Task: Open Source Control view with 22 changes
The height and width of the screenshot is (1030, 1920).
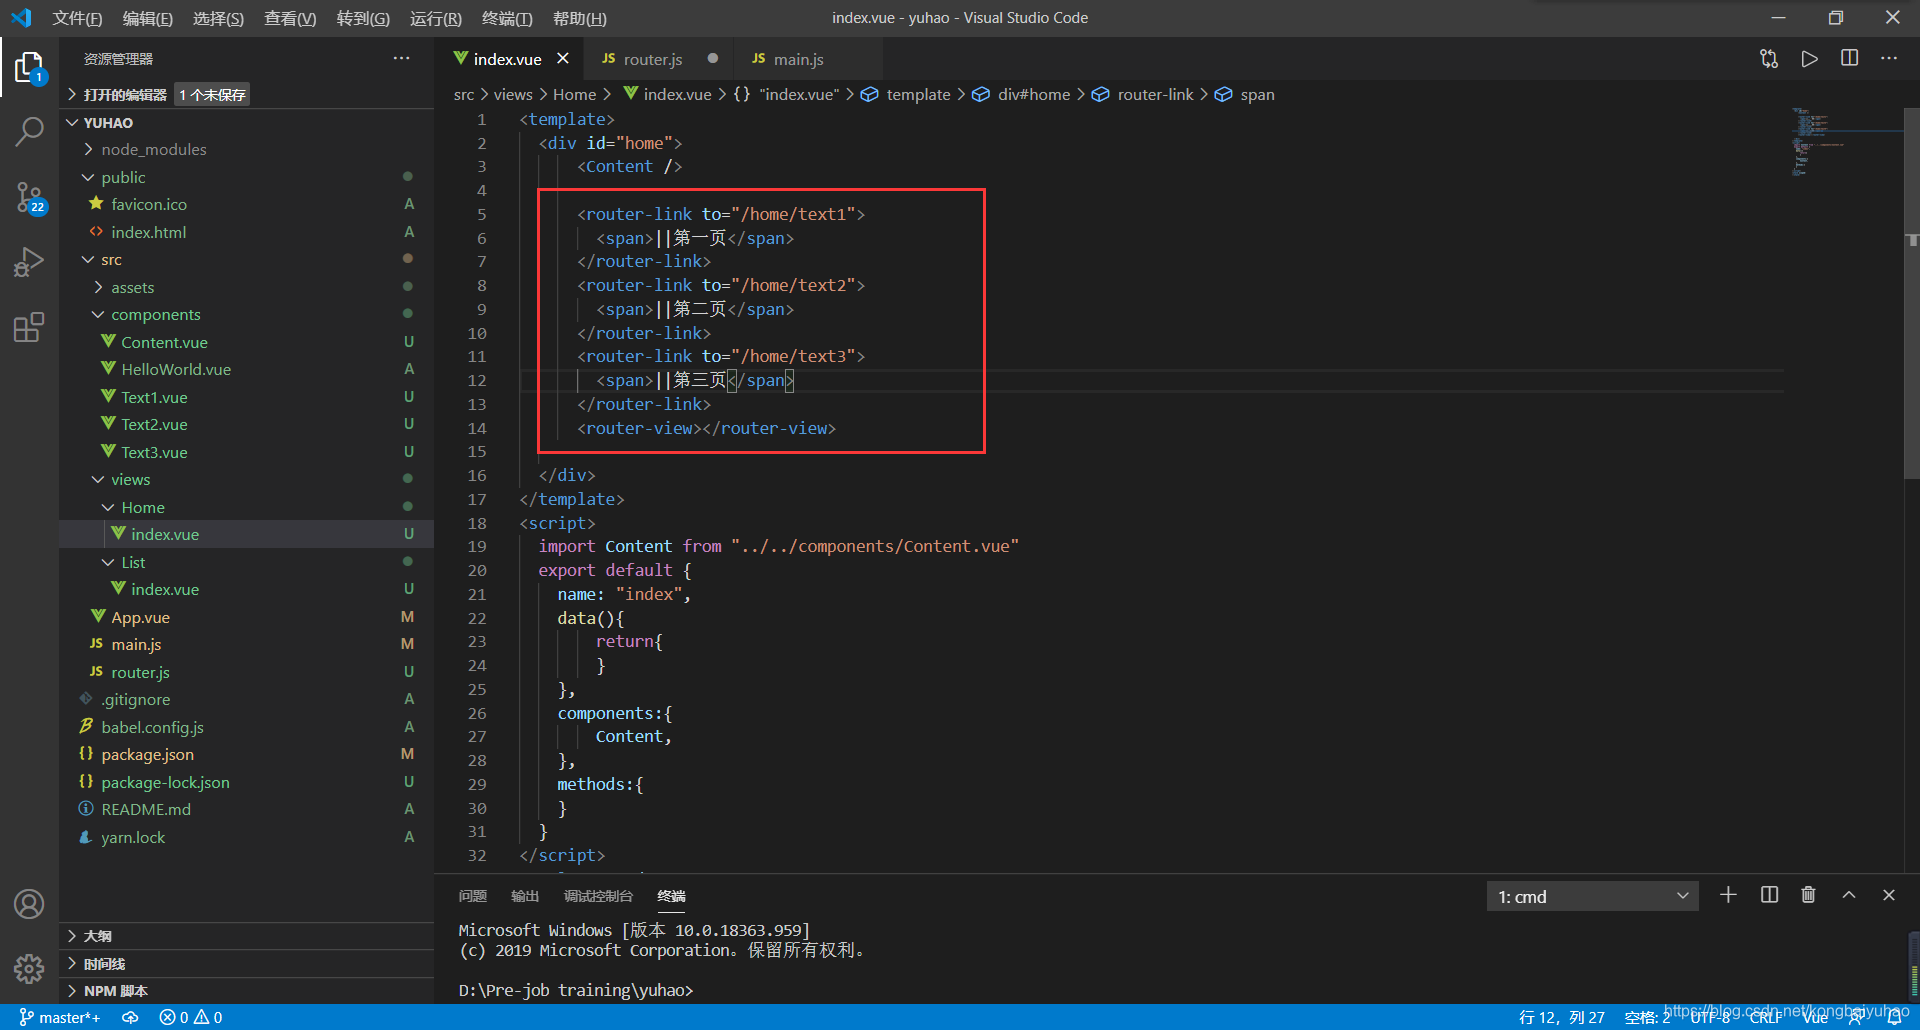Action: coord(29,198)
